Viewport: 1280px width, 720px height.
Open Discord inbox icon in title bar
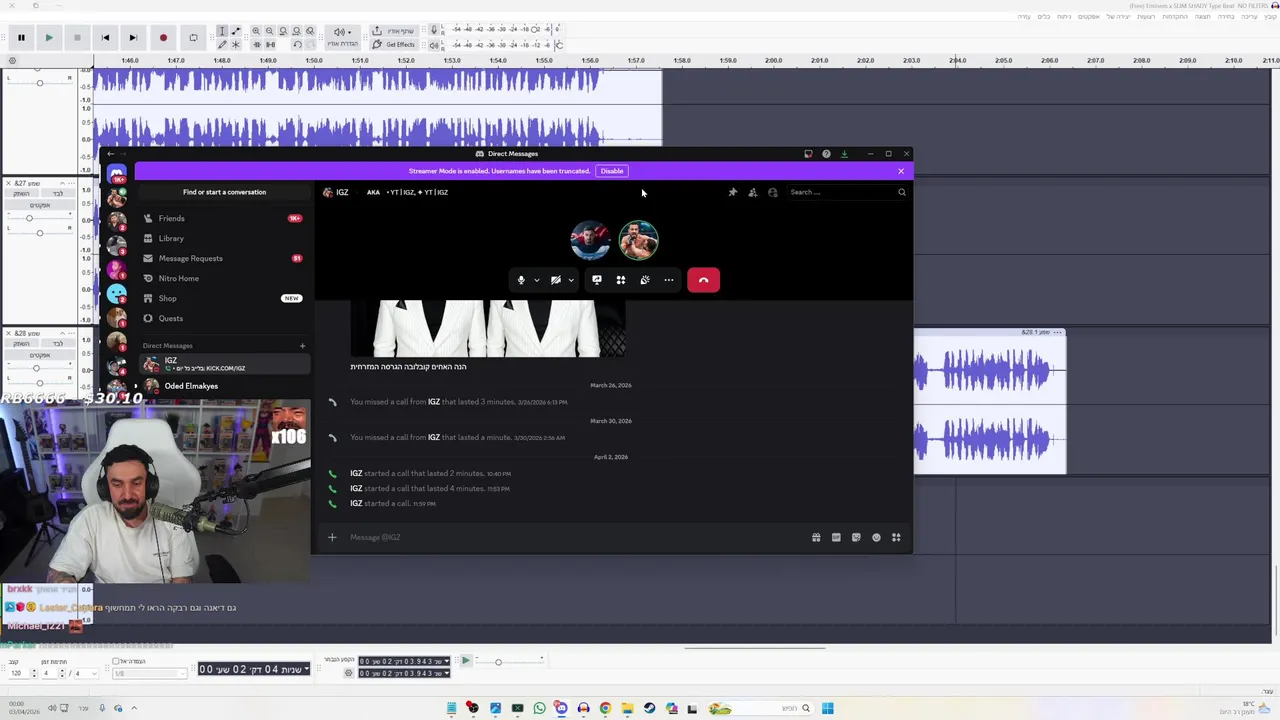pyautogui.click(x=808, y=154)
